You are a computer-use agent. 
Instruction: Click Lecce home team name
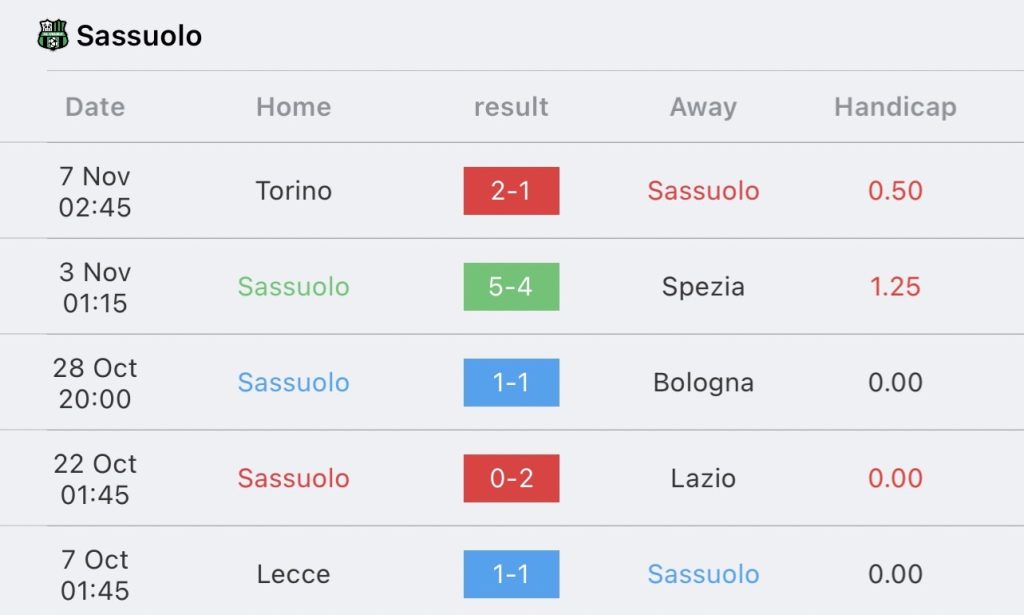(293, 574)
